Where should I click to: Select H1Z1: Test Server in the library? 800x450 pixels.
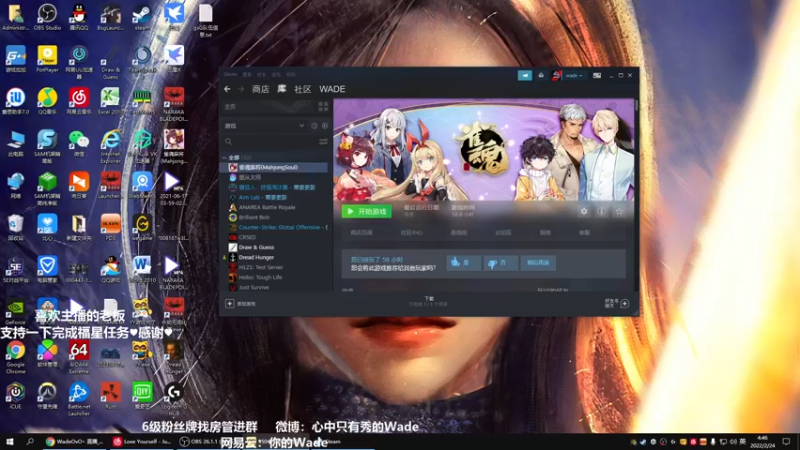(x=276, y=267)
